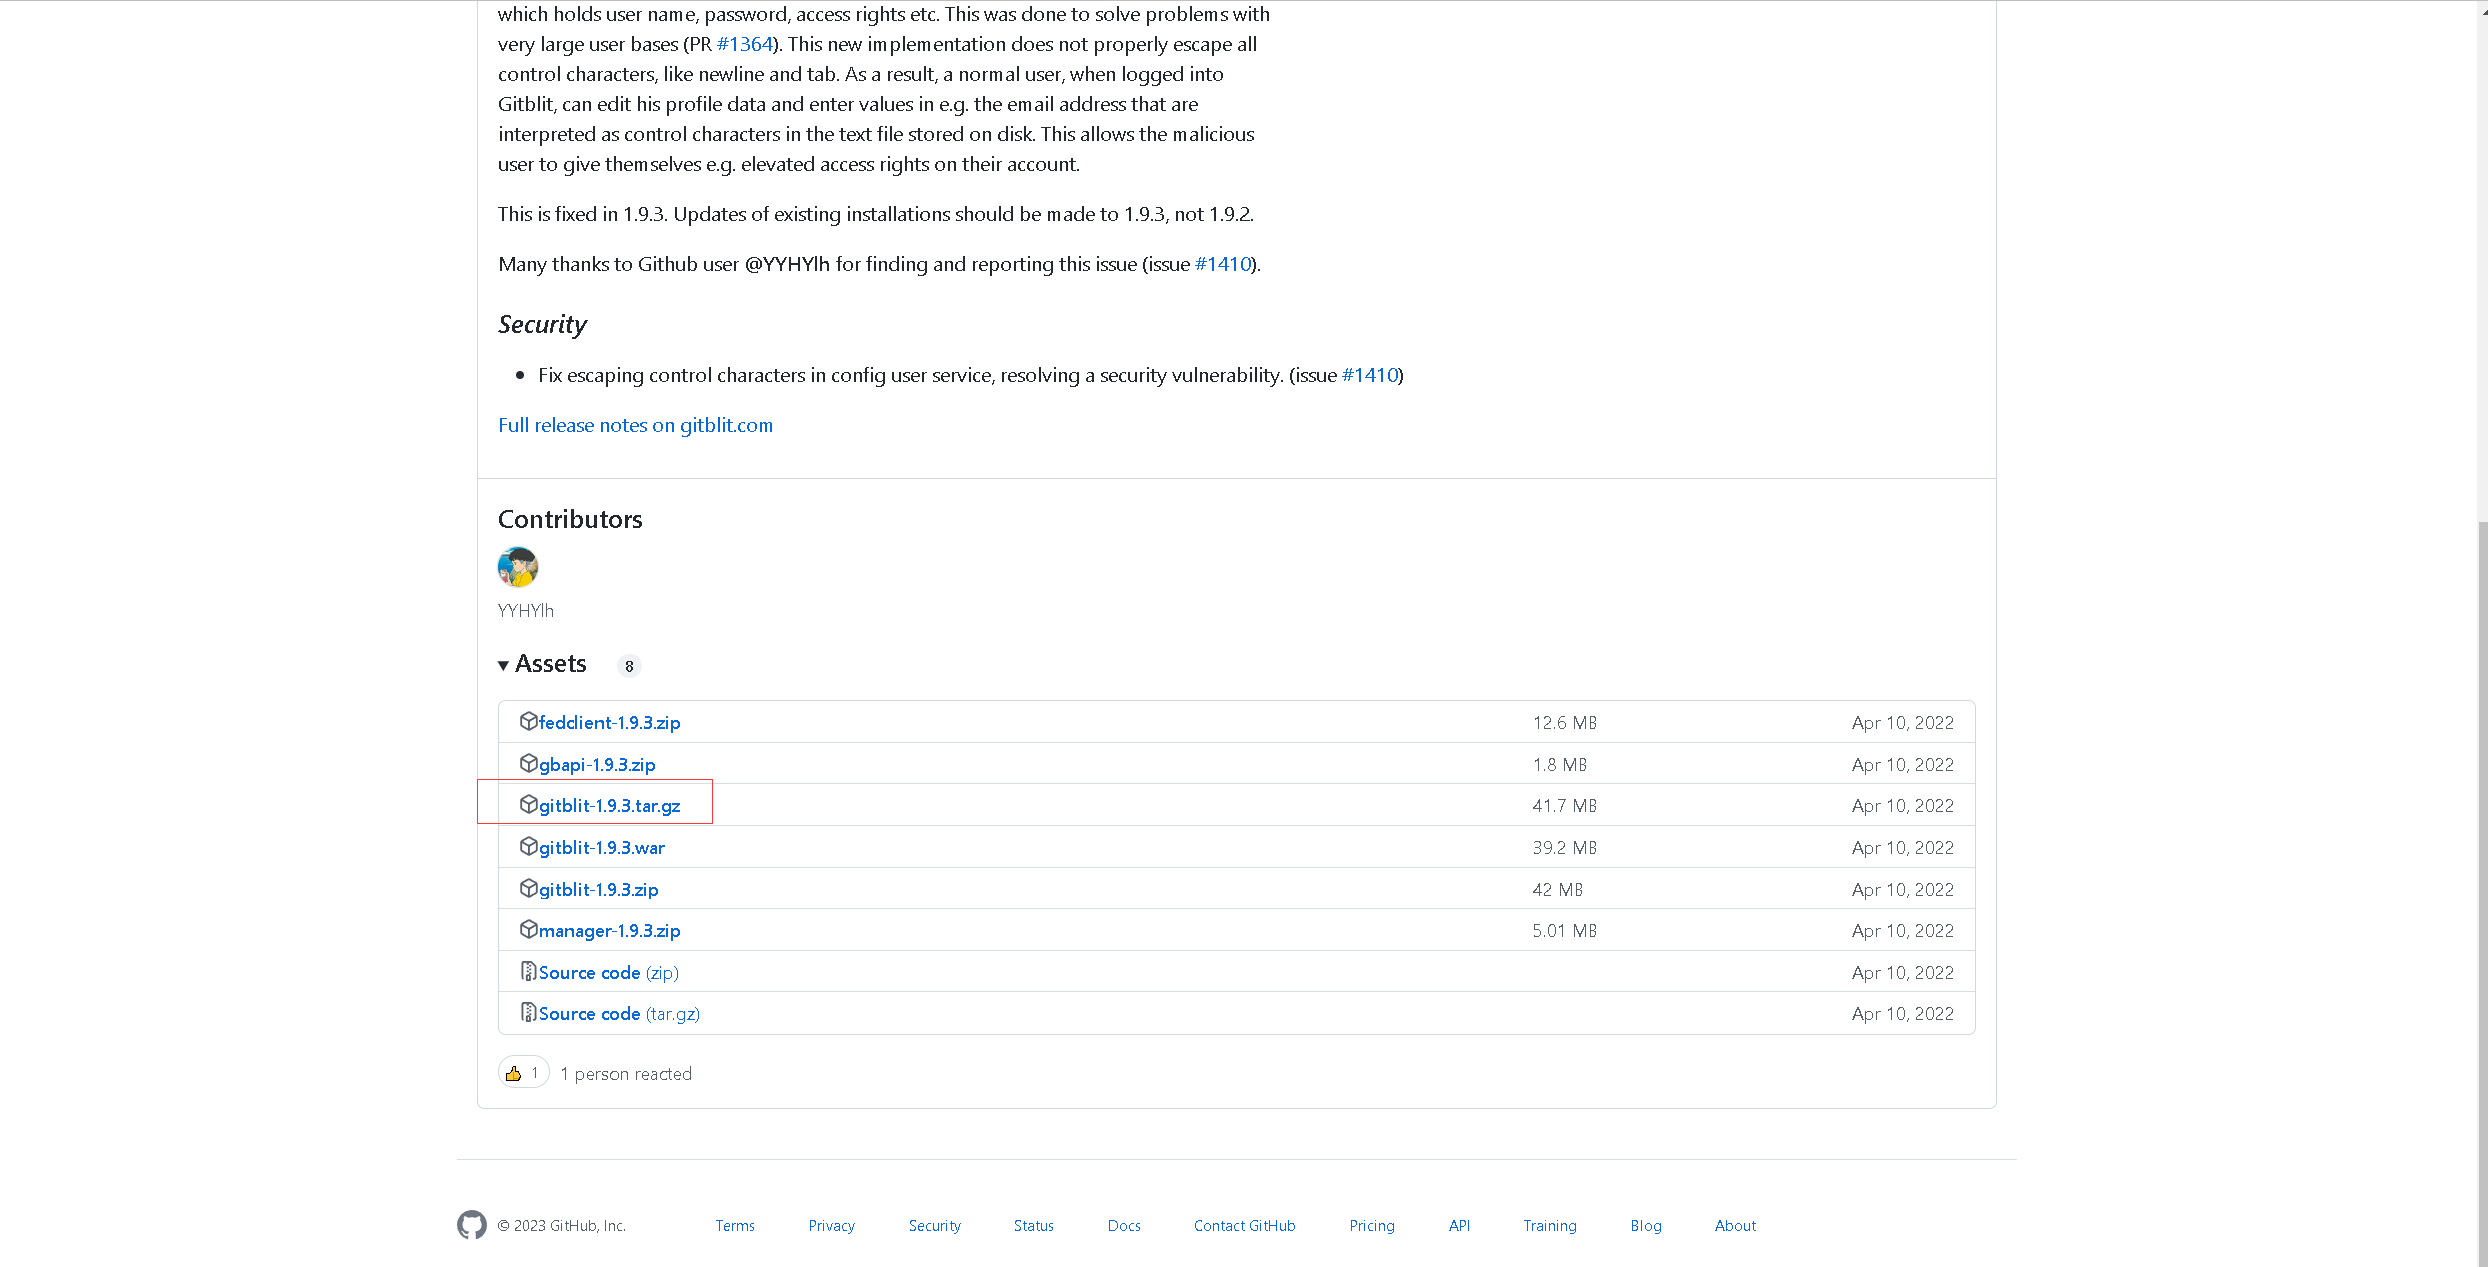
Task: Open Docs footer link
Action: 1124,1226
